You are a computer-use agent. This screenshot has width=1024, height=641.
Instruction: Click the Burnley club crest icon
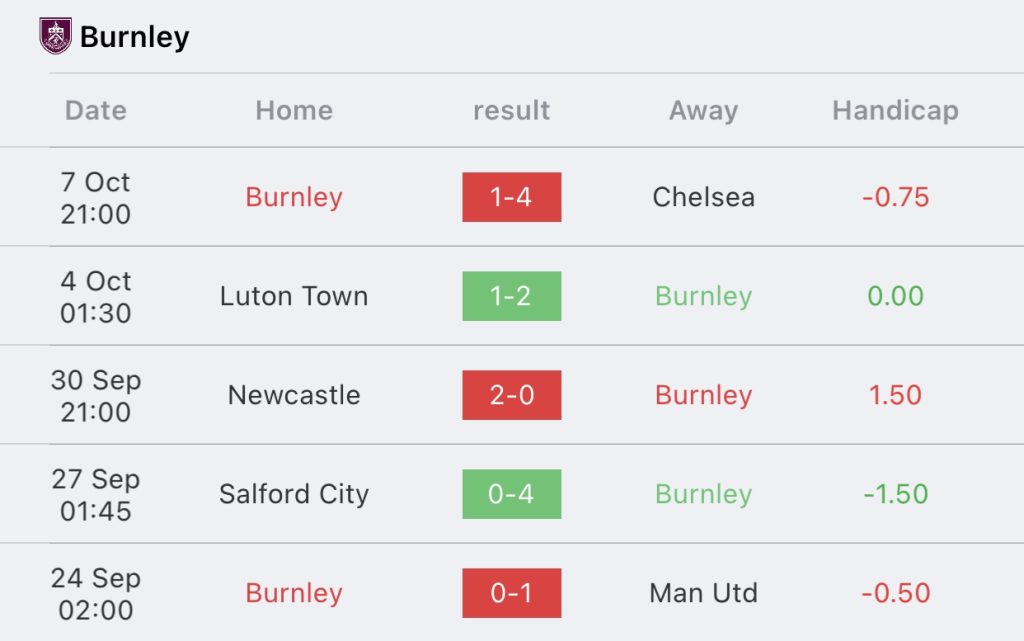click(x=55, y=36)
